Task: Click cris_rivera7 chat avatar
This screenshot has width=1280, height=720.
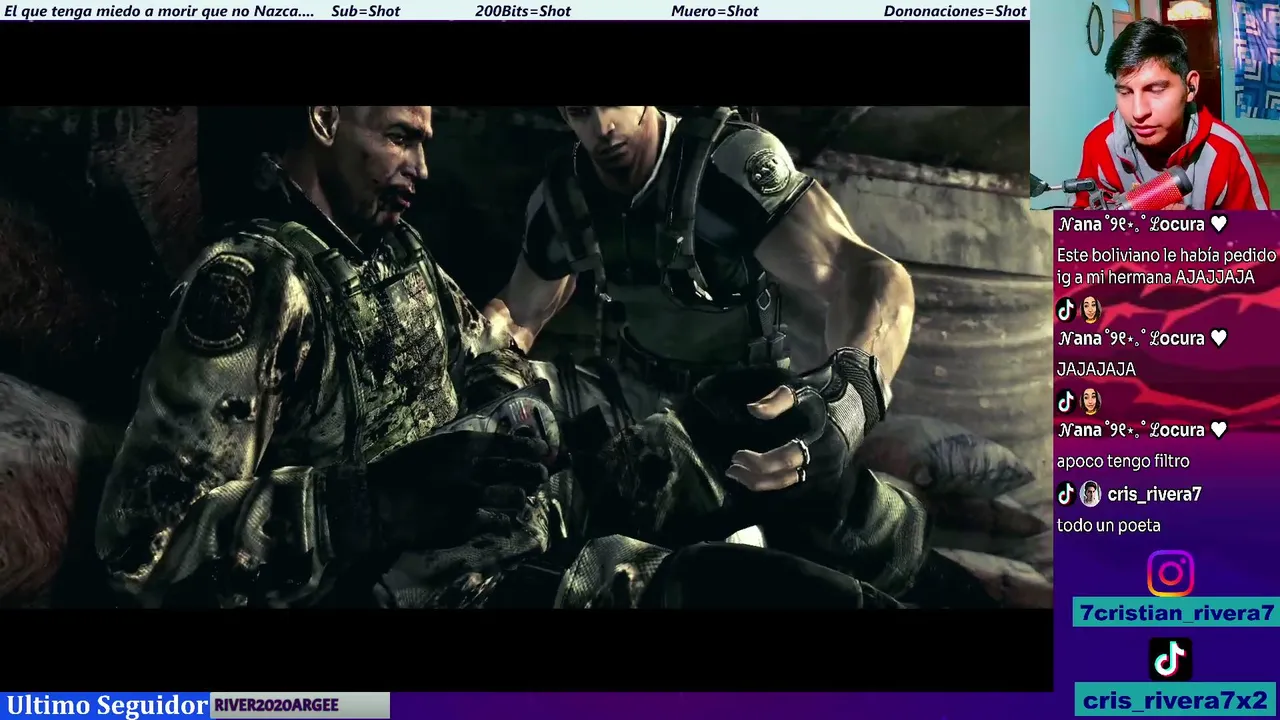Action: point(1090,493)
